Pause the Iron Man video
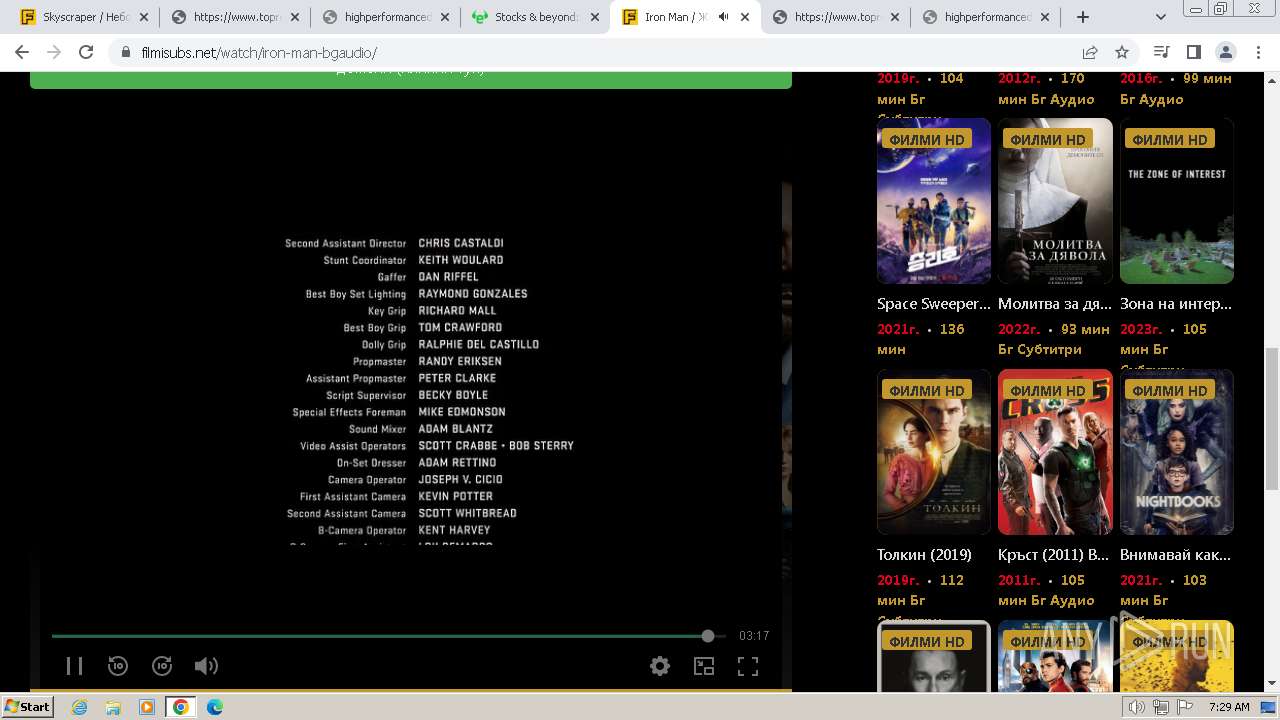The image size is (1280, 720). [x=74, y=666]
